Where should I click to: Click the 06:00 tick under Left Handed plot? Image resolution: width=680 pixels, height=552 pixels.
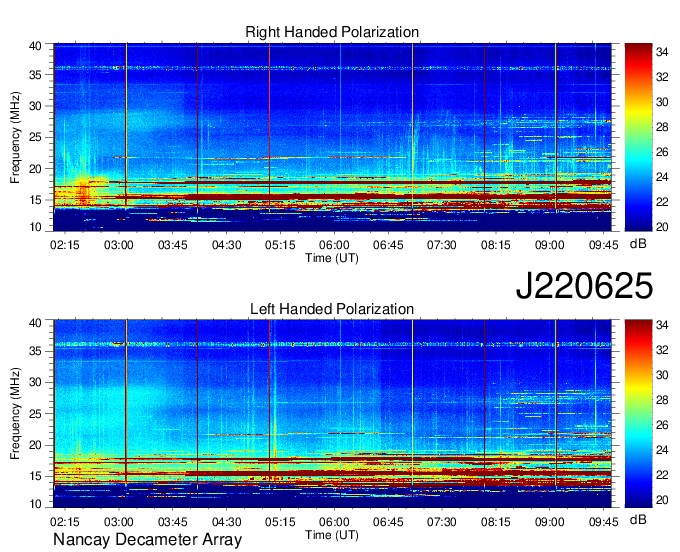point(334,522)
